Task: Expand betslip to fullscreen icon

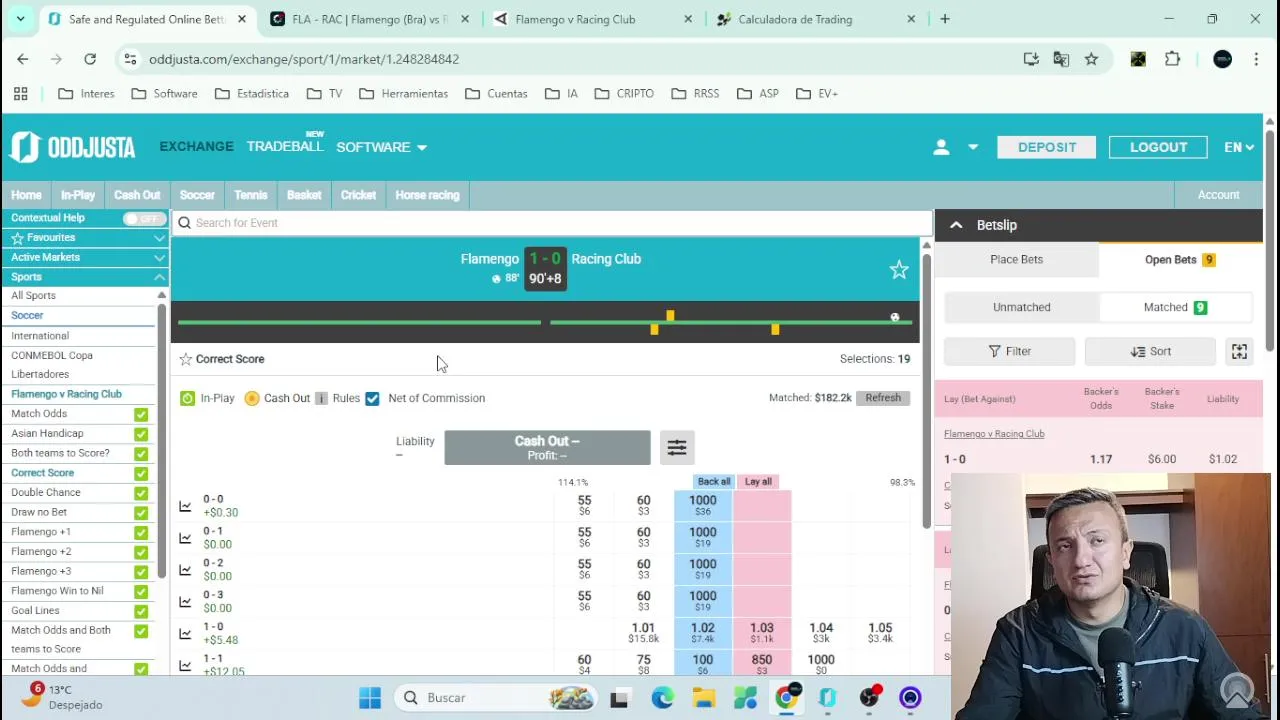Action: (x=1239, y=351)
